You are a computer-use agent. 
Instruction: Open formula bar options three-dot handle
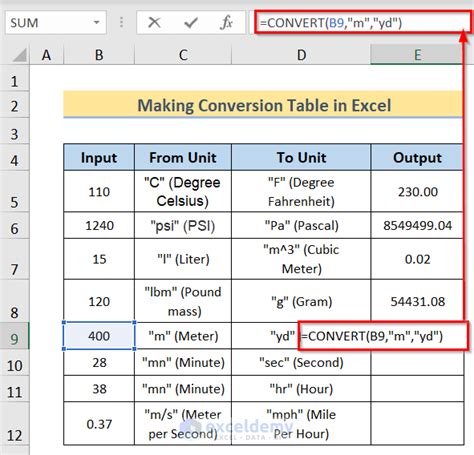[121, 23]
